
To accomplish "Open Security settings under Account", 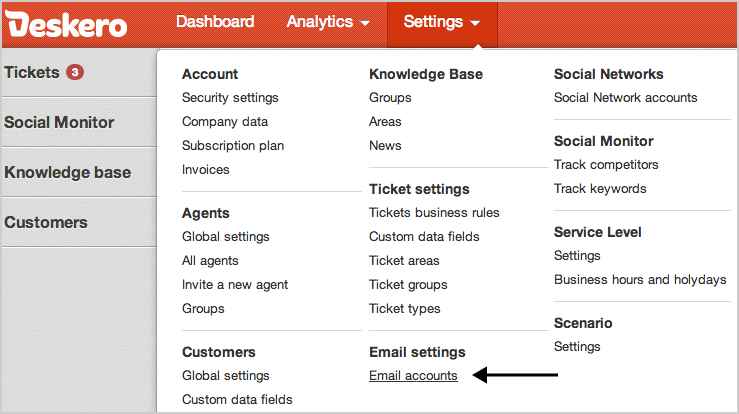I will 230,98.
